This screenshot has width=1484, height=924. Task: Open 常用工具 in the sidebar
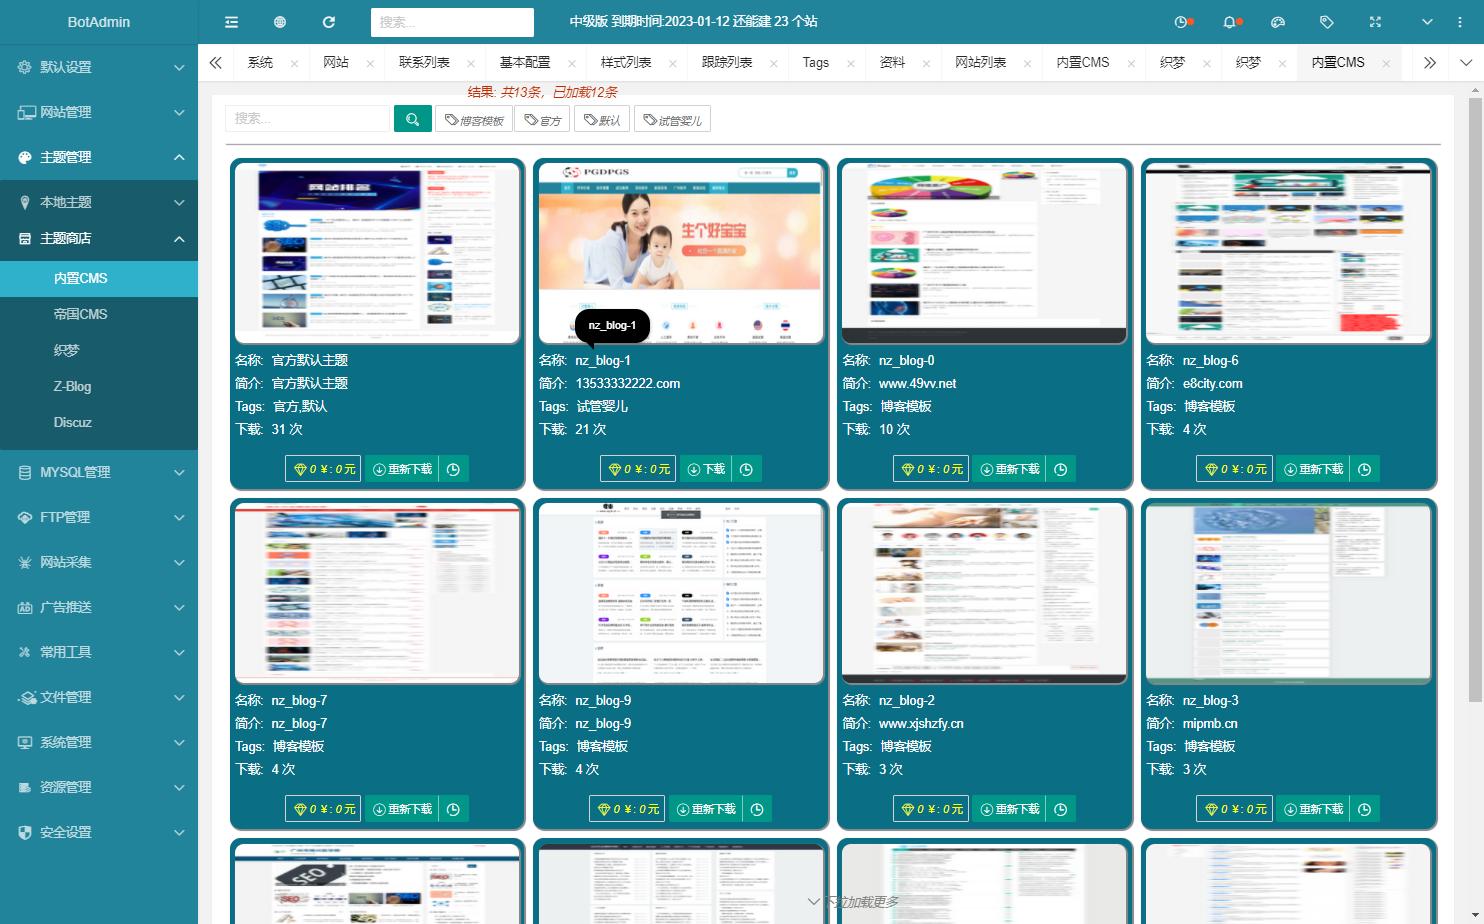[x=99, y=652]
